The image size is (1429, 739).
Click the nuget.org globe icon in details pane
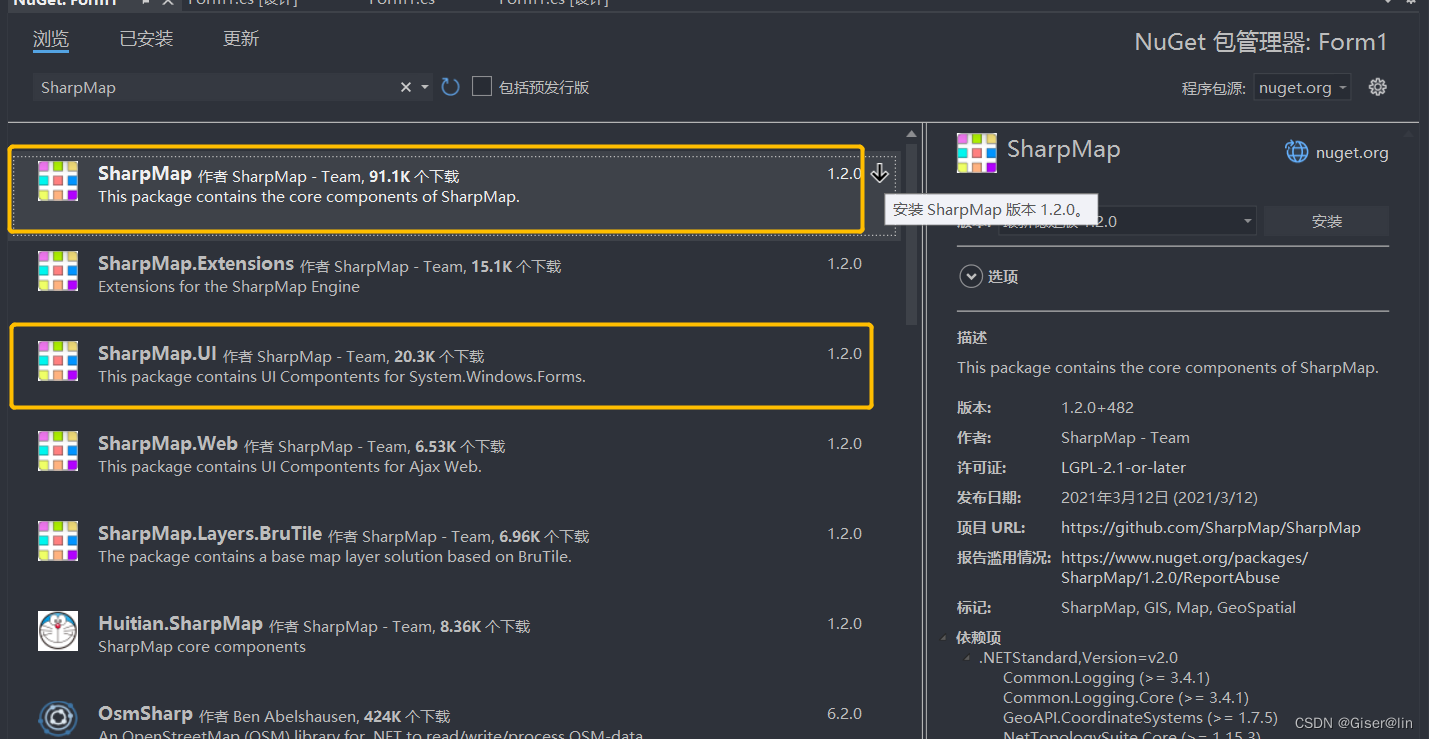(1296, 151)
